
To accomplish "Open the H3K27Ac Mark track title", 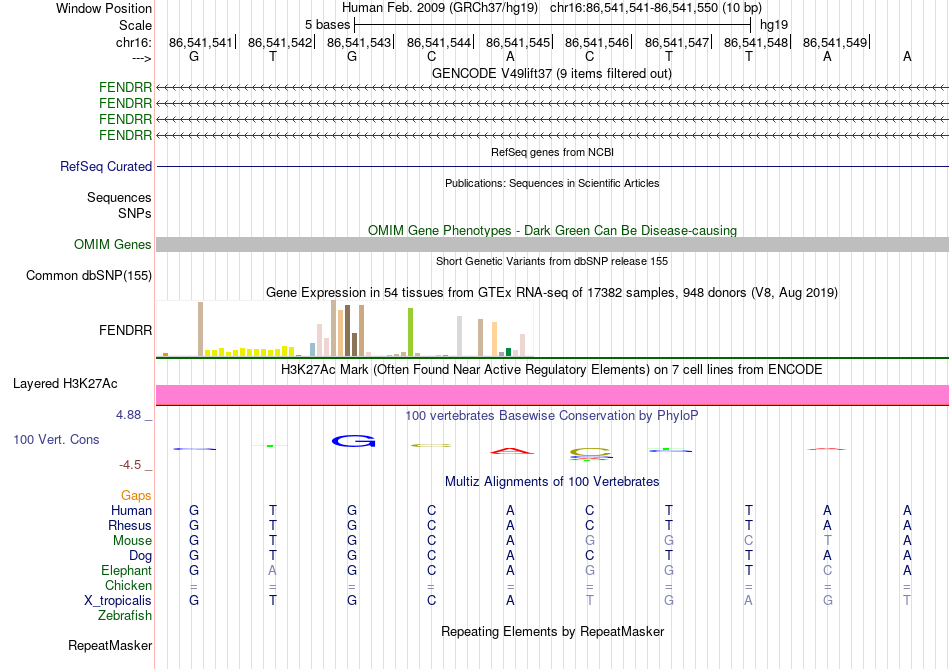I will tap(552, 370).
